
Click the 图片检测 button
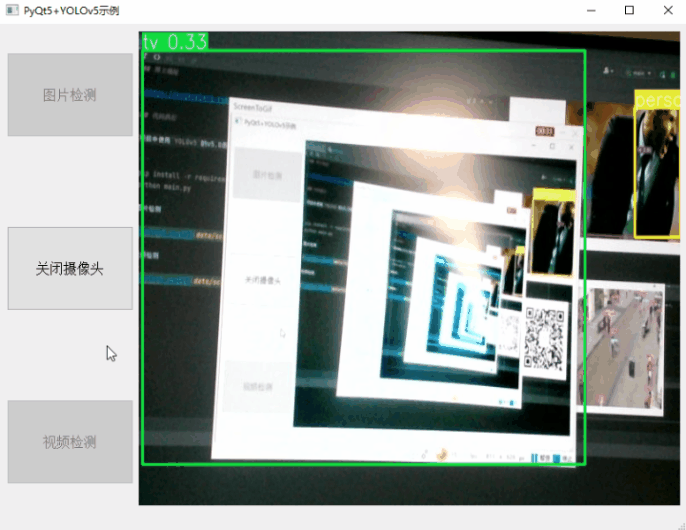(70, 95)
